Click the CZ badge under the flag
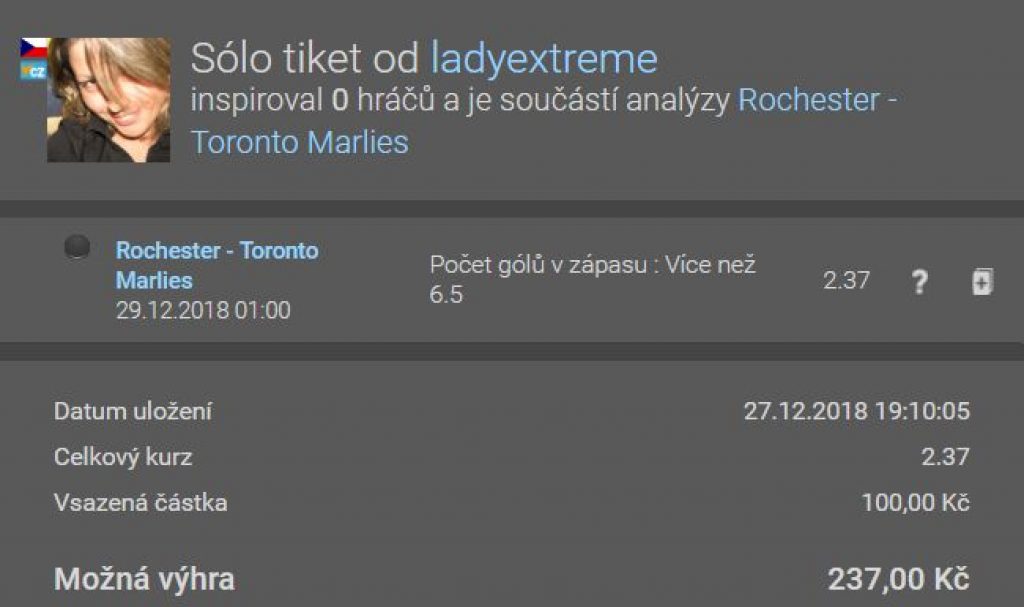The width and height of the screenshot is (1024, 607). click(x=33, y=69)
